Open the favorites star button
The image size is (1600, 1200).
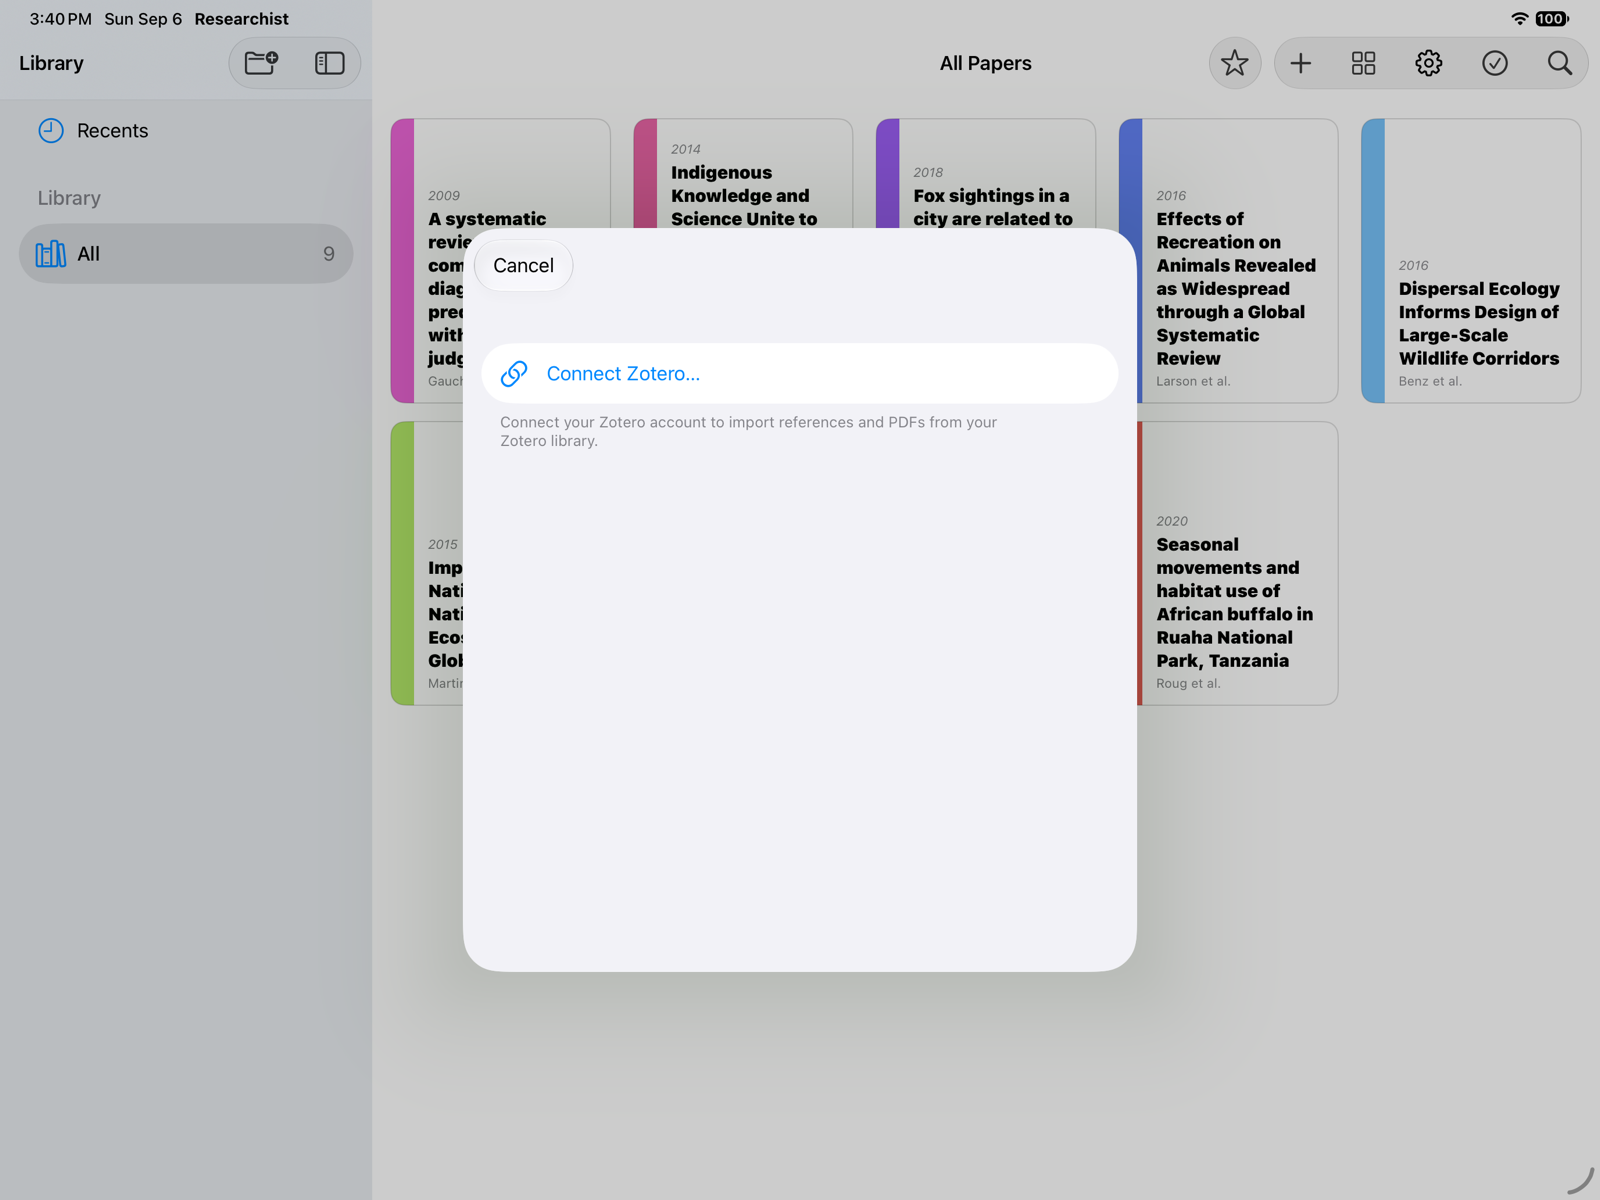point(1235,64)
